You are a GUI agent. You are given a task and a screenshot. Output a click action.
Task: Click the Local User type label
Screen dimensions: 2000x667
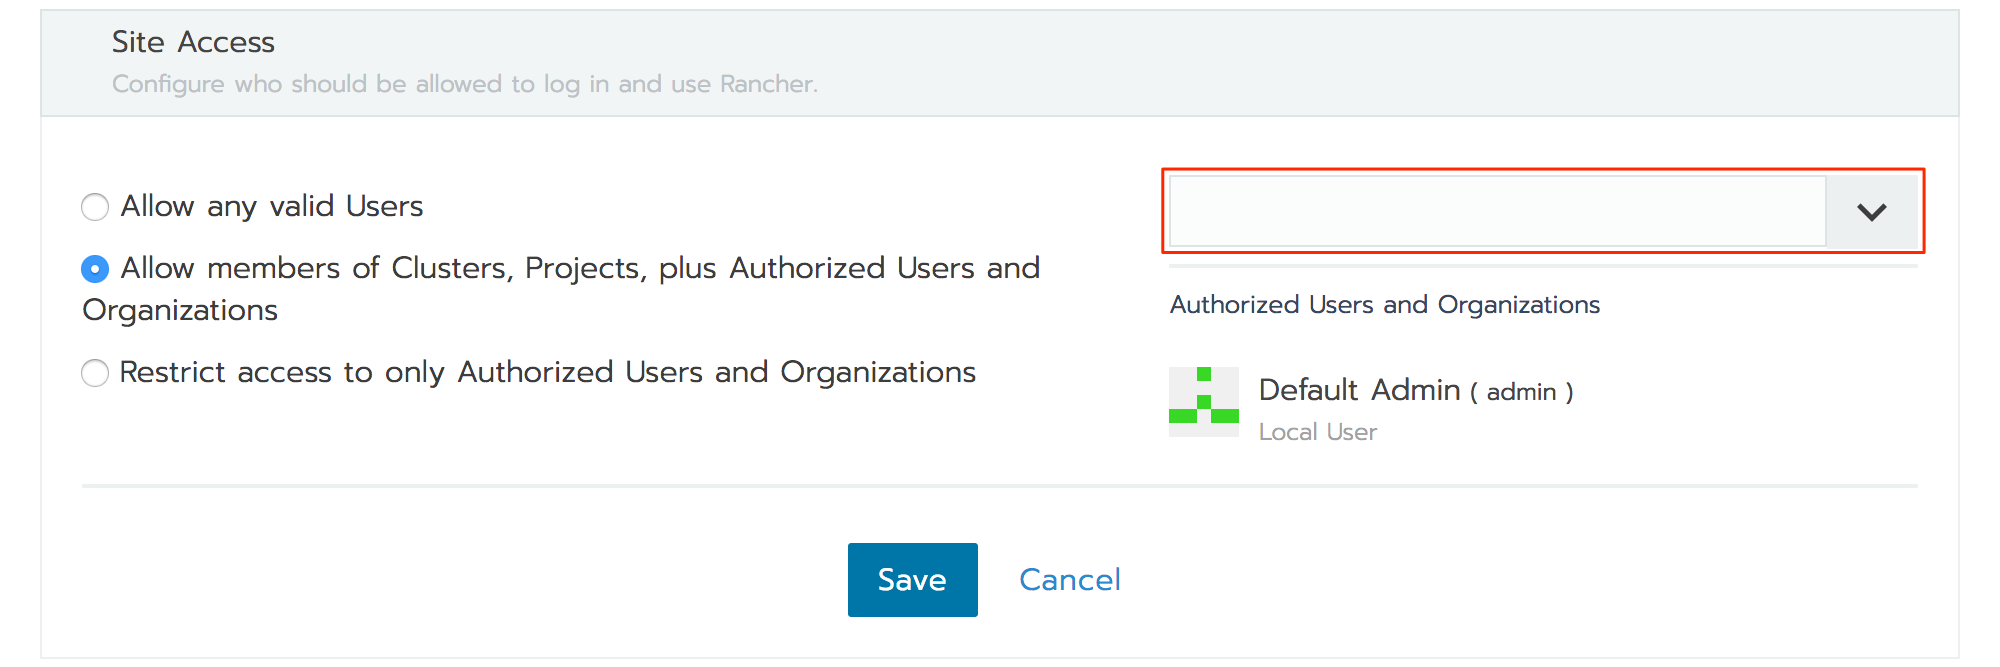(x=1317, y=432)
